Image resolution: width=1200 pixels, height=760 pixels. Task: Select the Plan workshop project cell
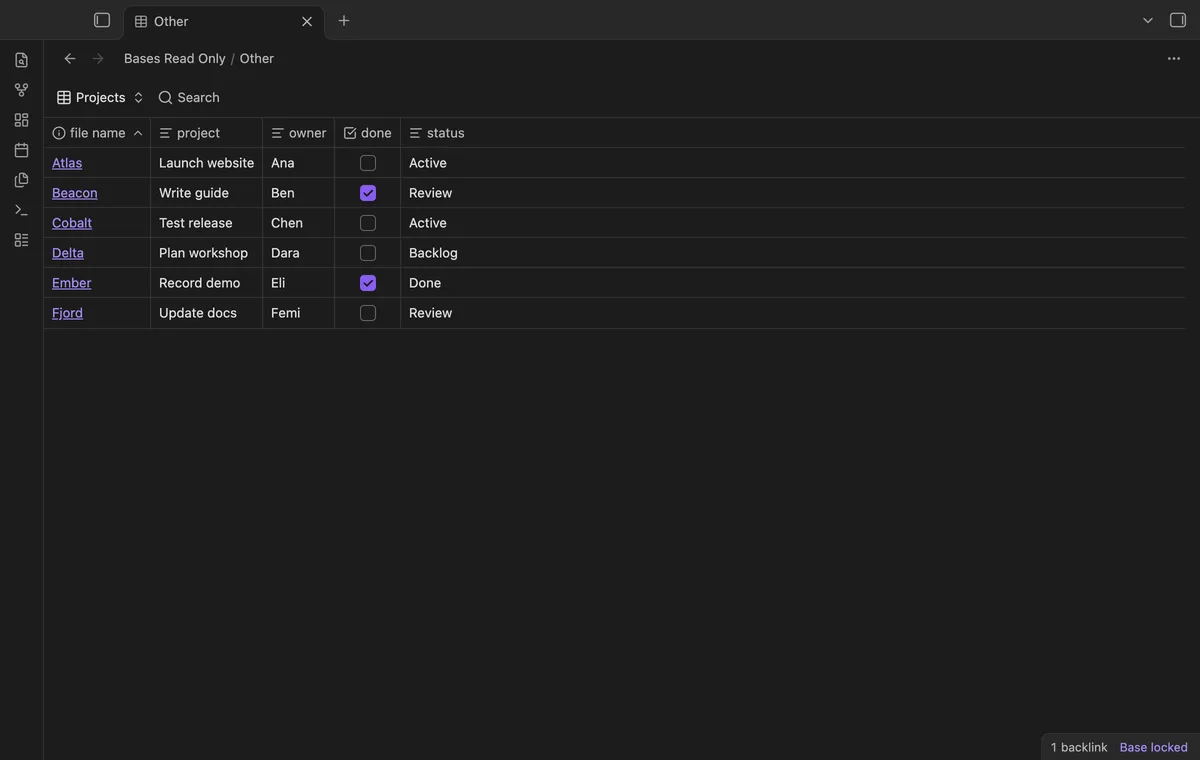(x=207, y=253)
